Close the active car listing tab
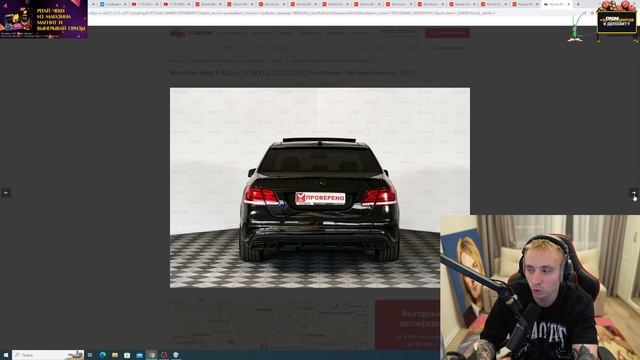The height and width of the screenshot is (360, 640). point(569,4)
